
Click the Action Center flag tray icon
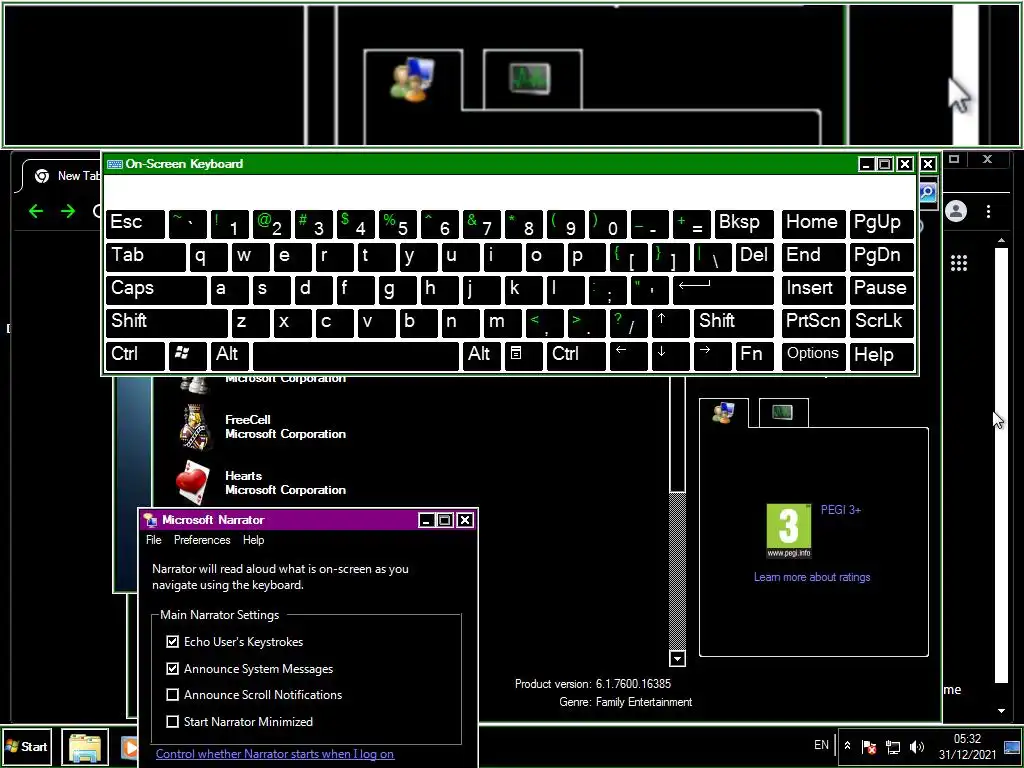coord(869,746)
